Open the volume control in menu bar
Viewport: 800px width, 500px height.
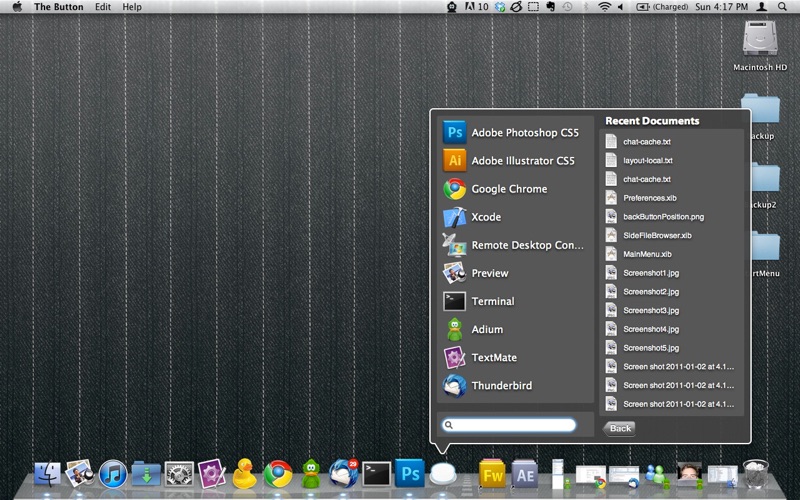621,7
